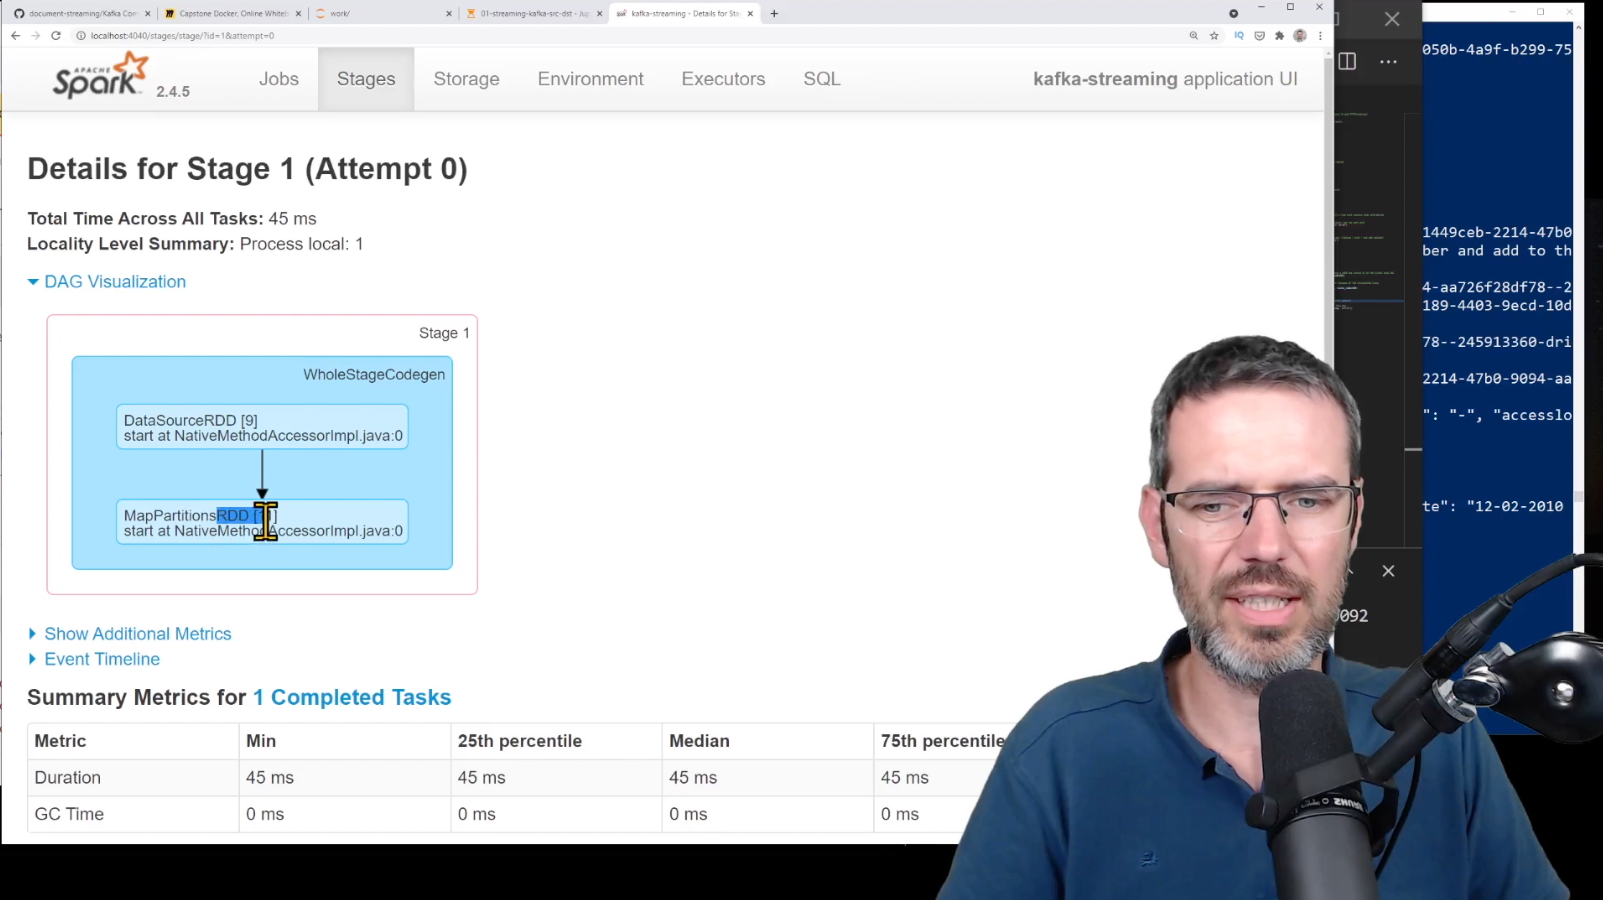
Task: Open the Executors tab in Spark UI
Action: pyautogui.click(x=723, y=79)
